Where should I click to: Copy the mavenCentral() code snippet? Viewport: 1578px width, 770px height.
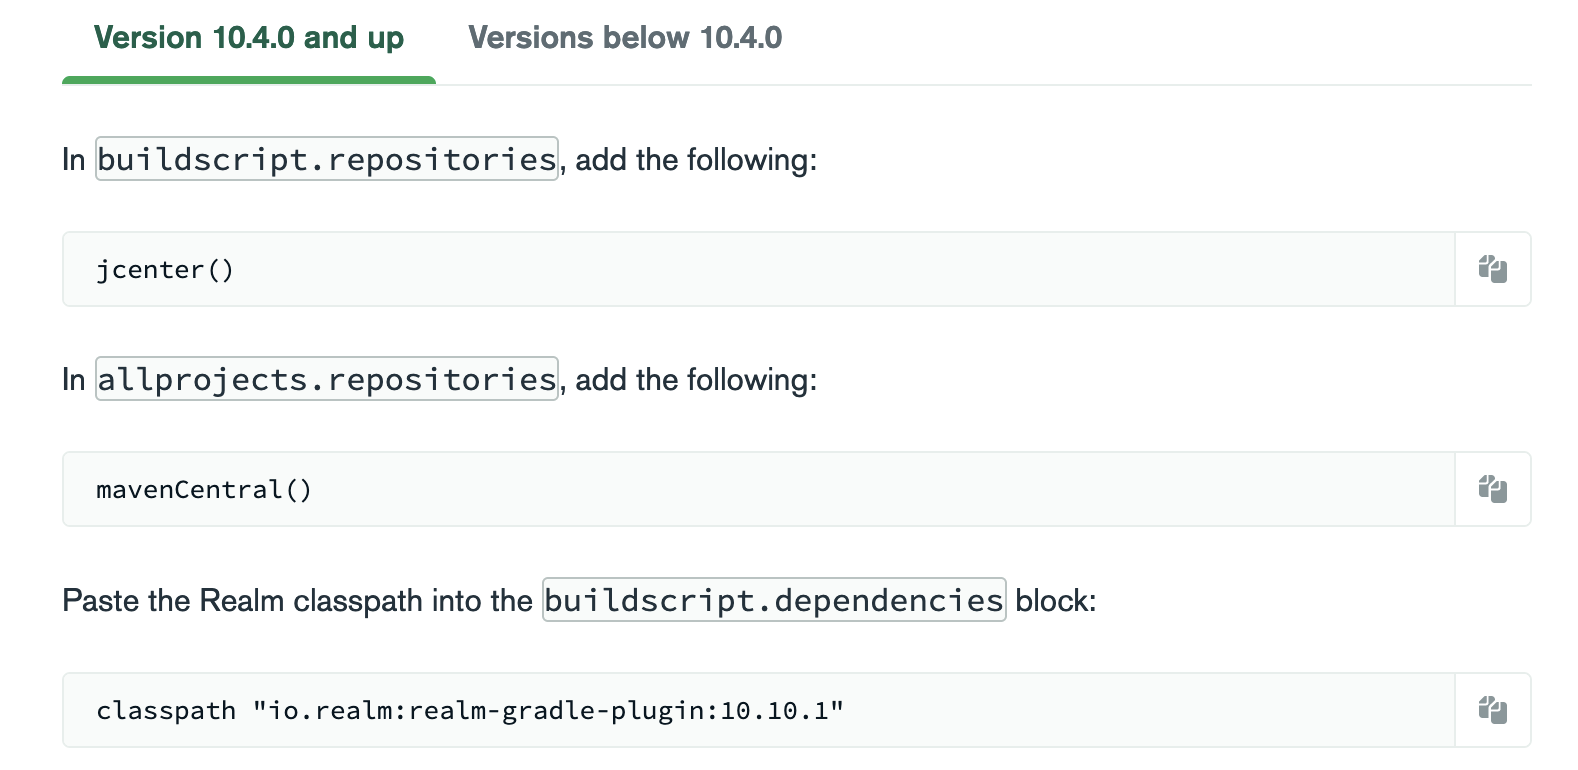click(1492, 489)
